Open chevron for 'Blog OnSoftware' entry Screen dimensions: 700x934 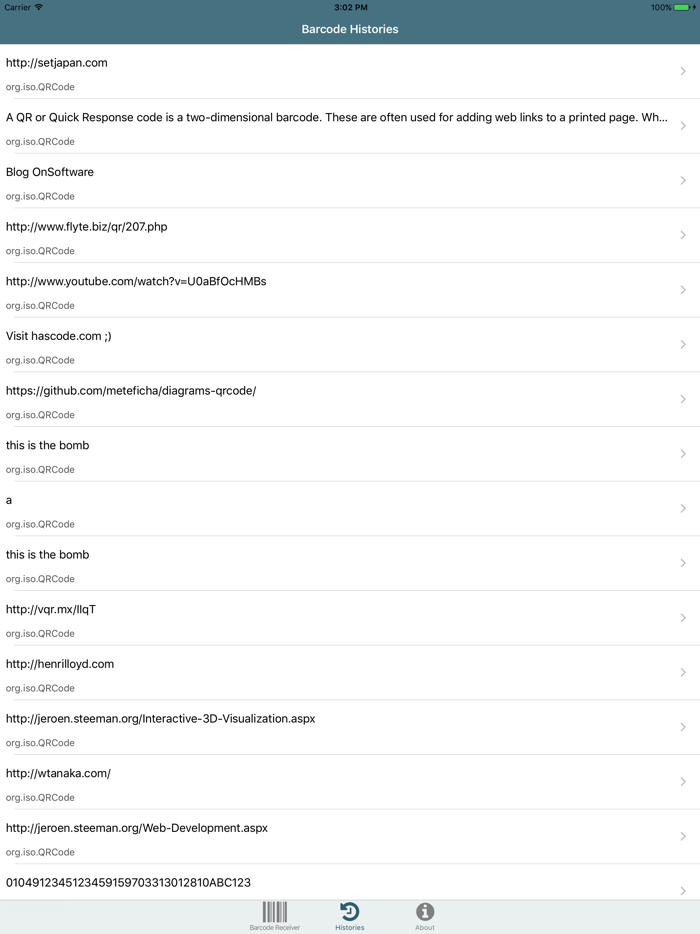tap(685, 180)
